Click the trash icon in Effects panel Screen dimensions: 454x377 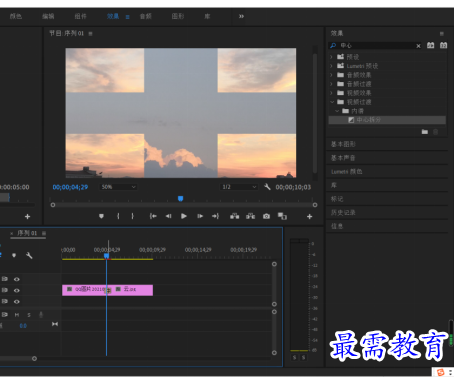(x=435, y=132)
